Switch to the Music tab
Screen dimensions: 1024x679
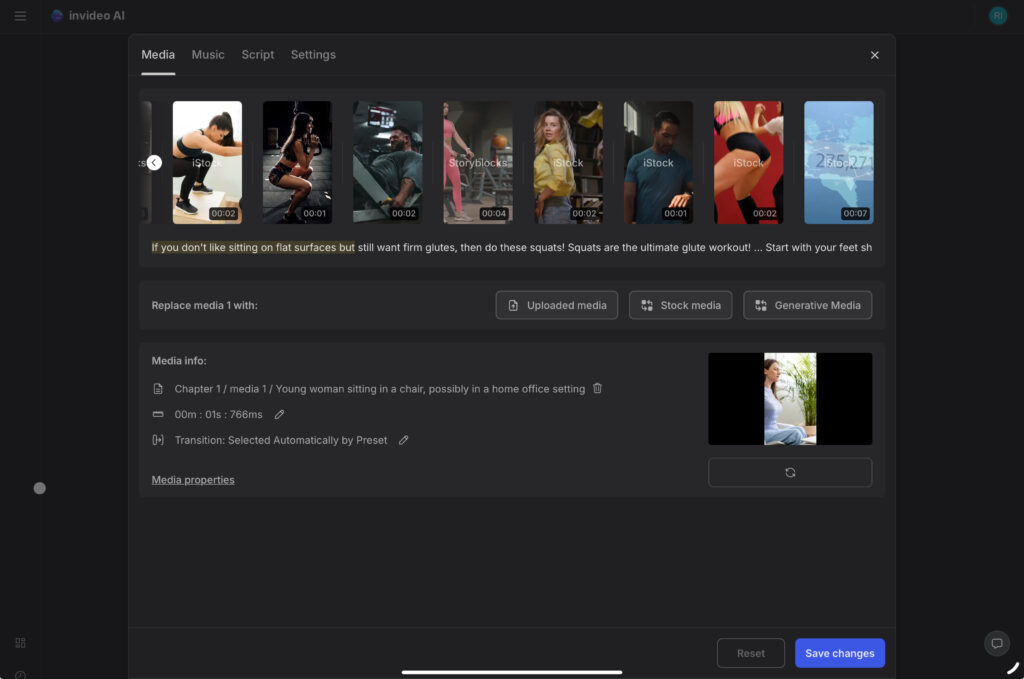208,55
